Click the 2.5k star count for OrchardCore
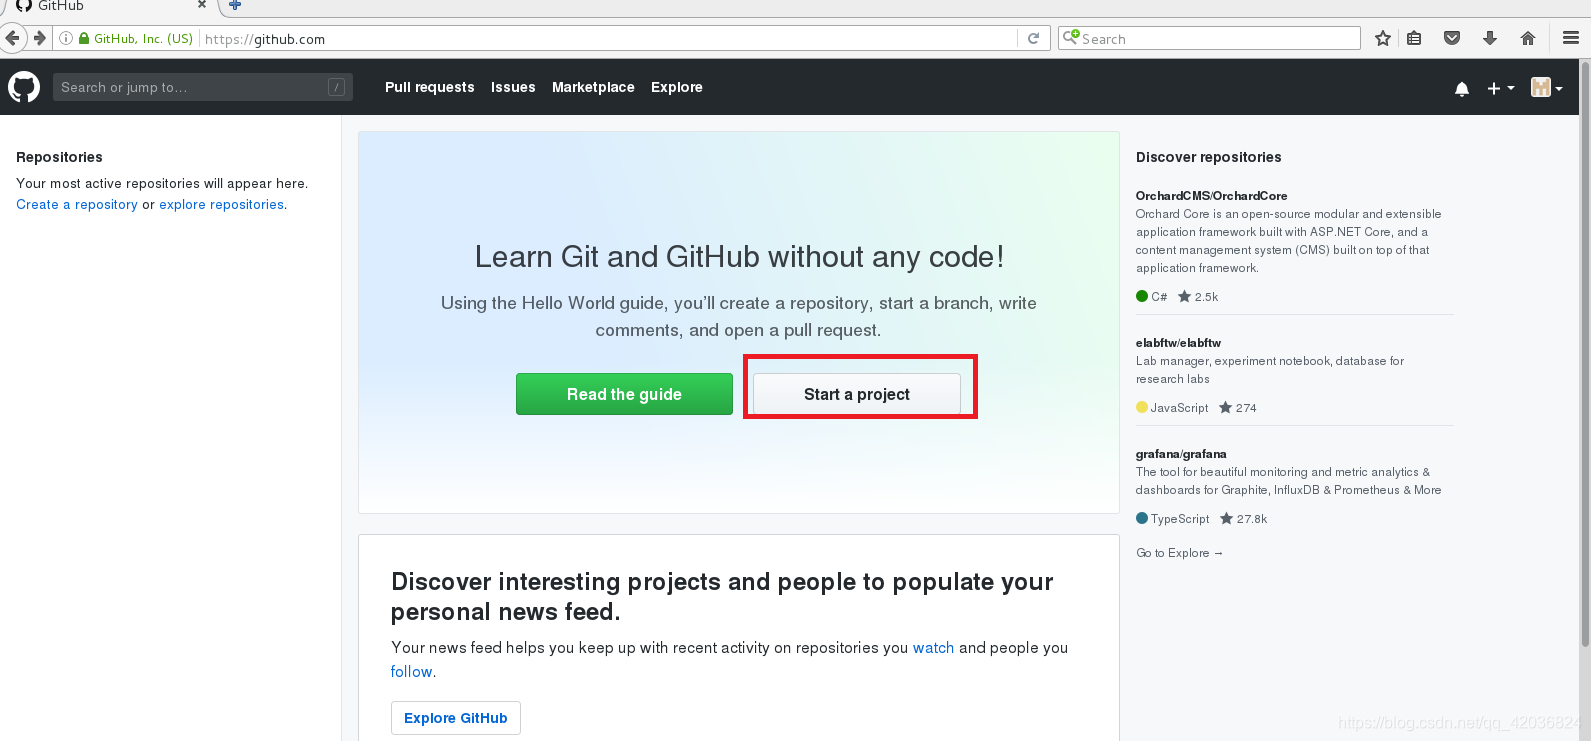The height and width of the screenshot is (741, 1591). (x=1198, y=297)
